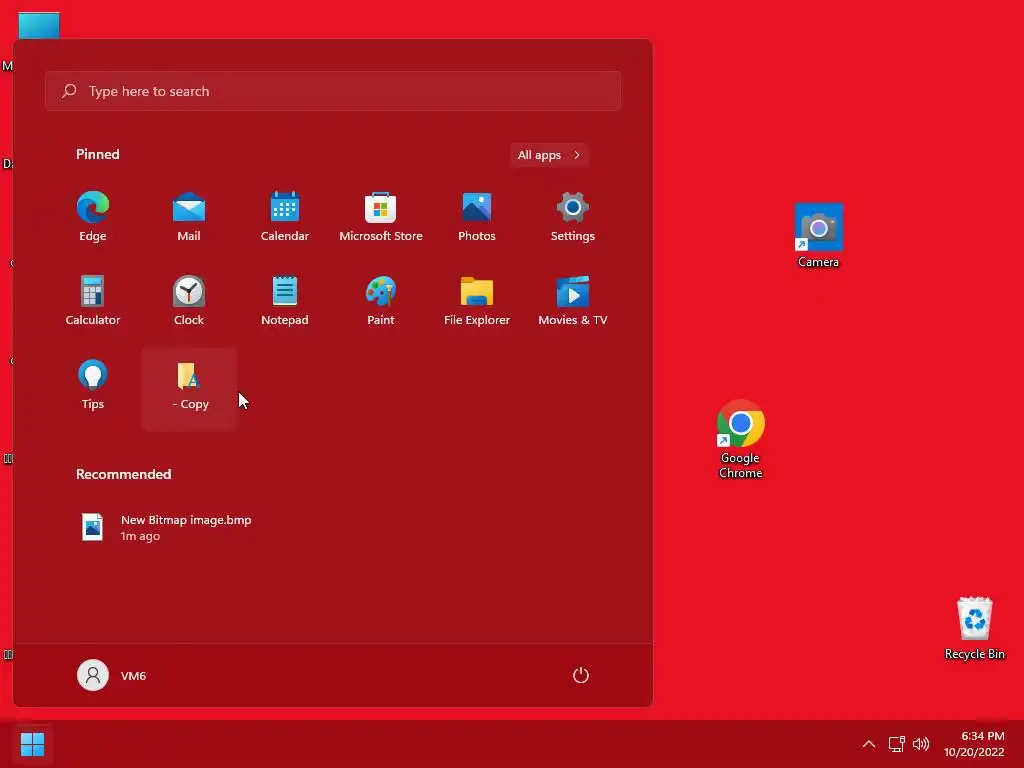1024x768 pixels.
Task: Show hidden system tray icons
Action: pyautogui.click(x=869, y=744)
